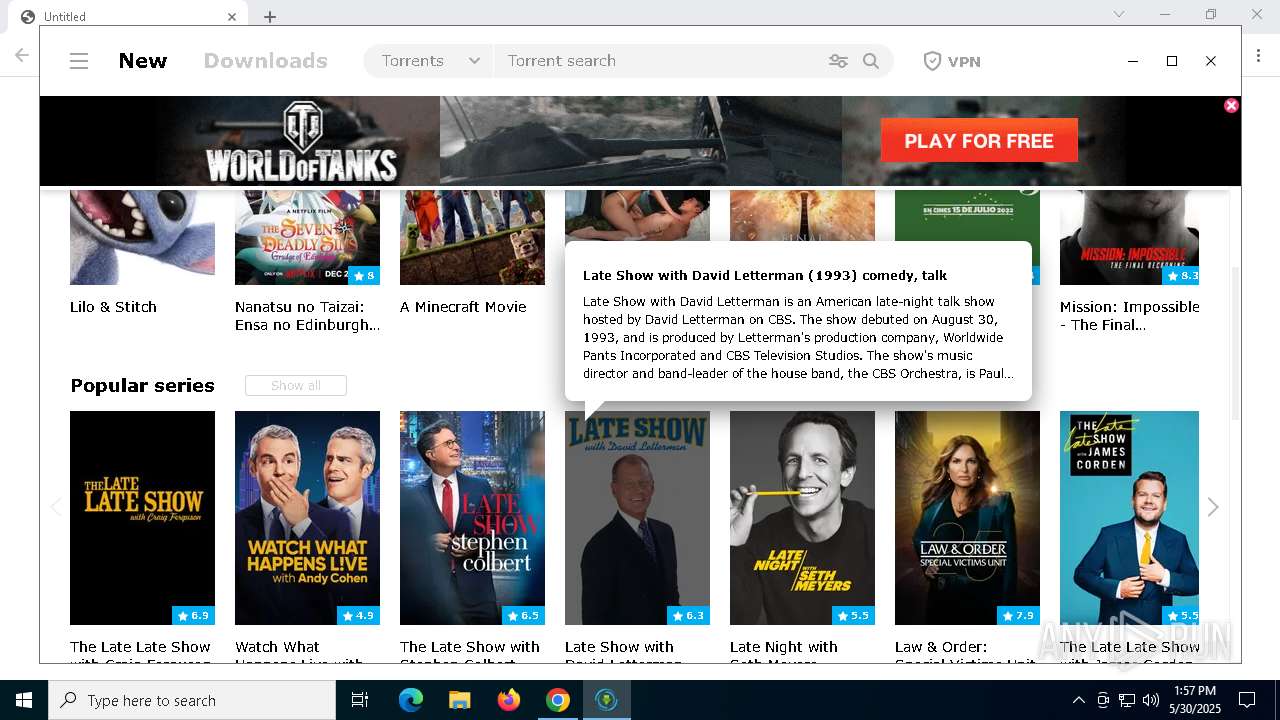This screenshot has height=720, width=1280.
Task: Select Mission: Impossible - The Final title
Action: pos(1130,316)
